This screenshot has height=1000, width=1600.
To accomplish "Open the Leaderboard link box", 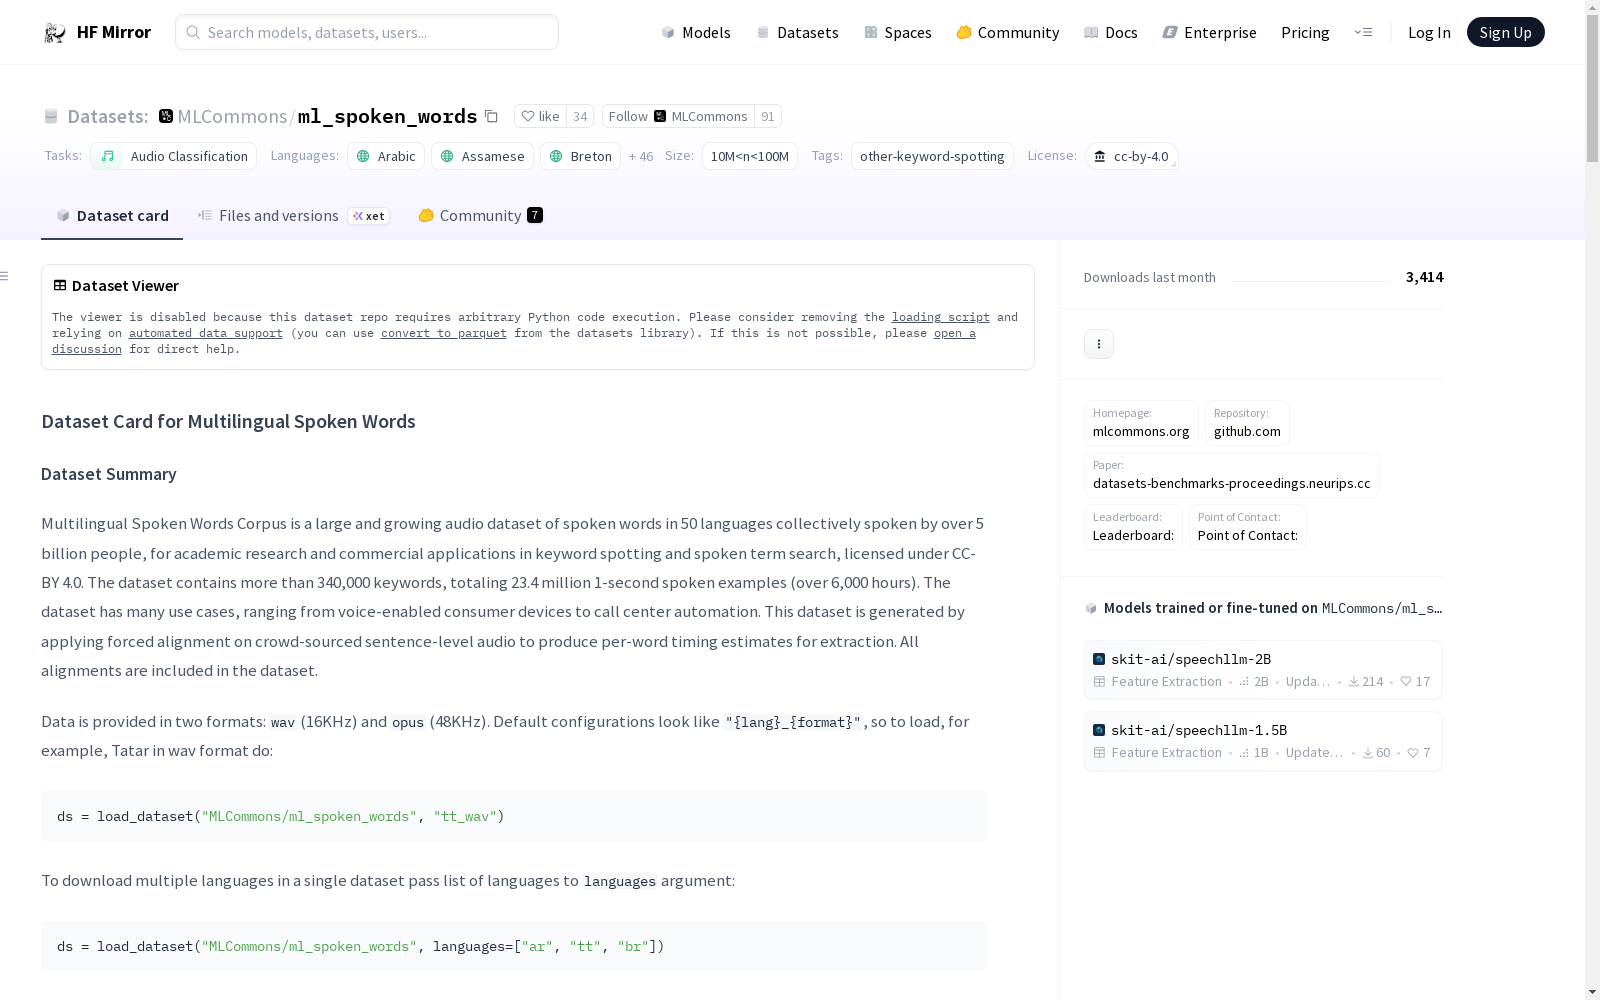I will click(1133, 526).
